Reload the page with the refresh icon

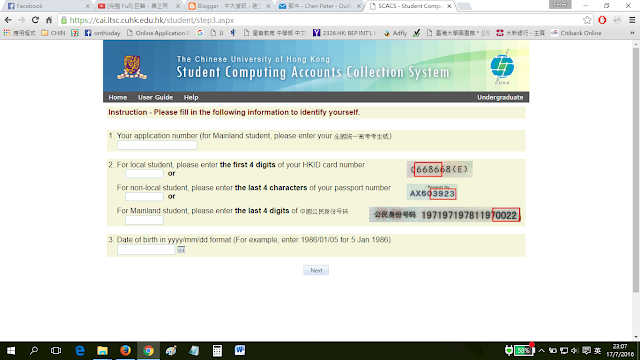(36, 20)
